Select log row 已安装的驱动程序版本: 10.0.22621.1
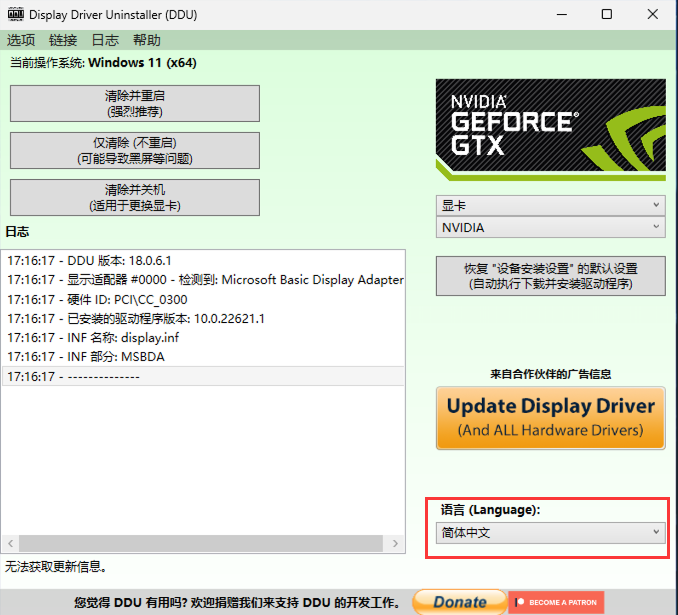 (x=203, y=319)
